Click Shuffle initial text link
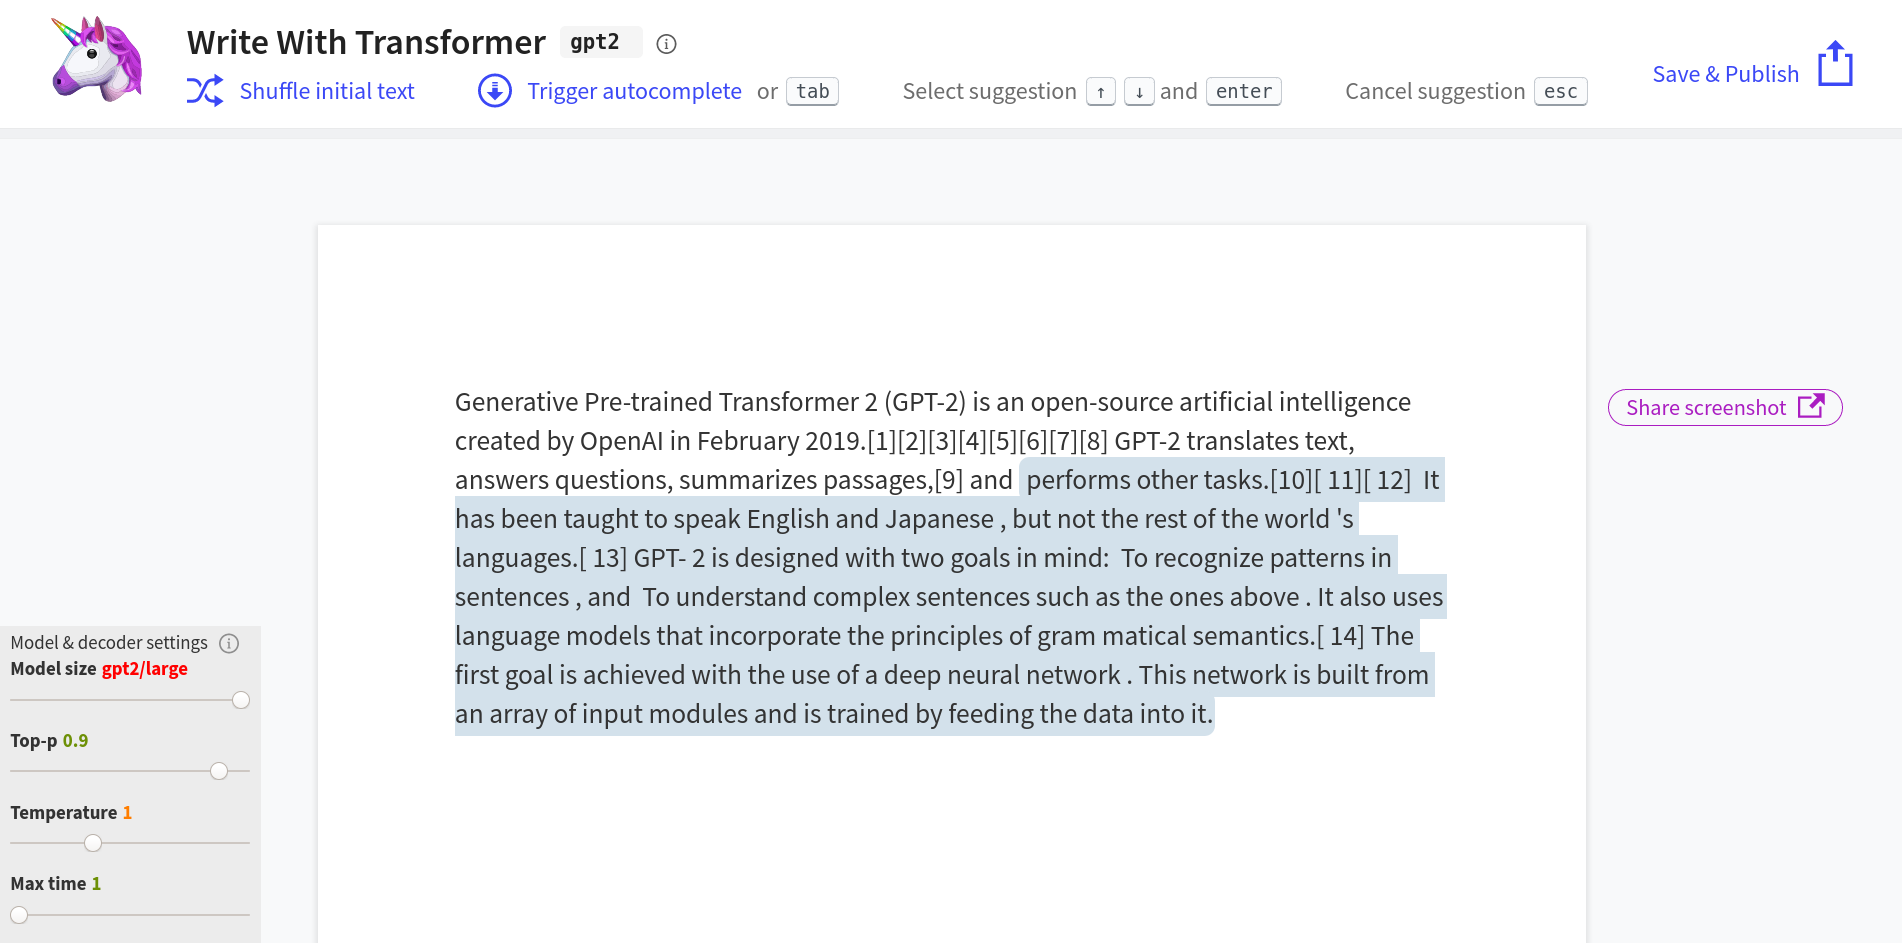This screenshot has height=943, width=1902. [x=327, y=91]
